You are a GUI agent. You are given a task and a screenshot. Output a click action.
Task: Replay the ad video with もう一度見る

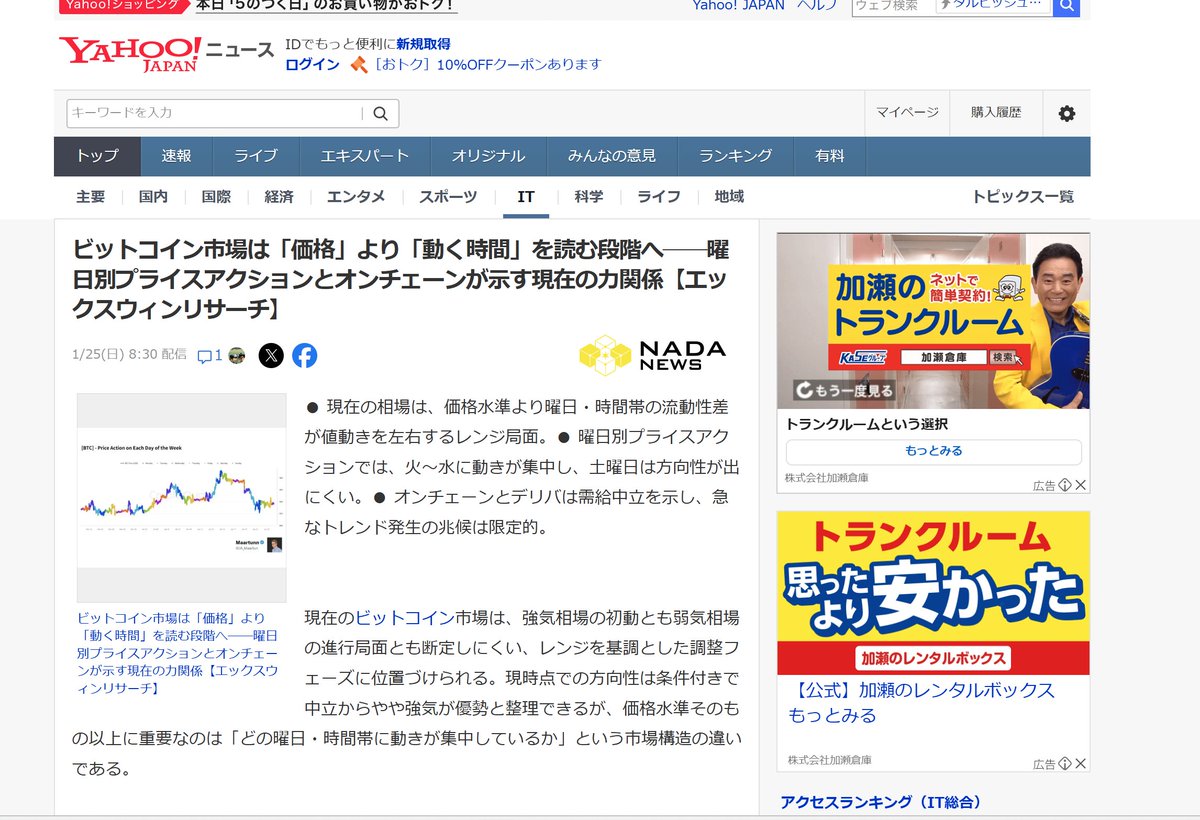844,391
